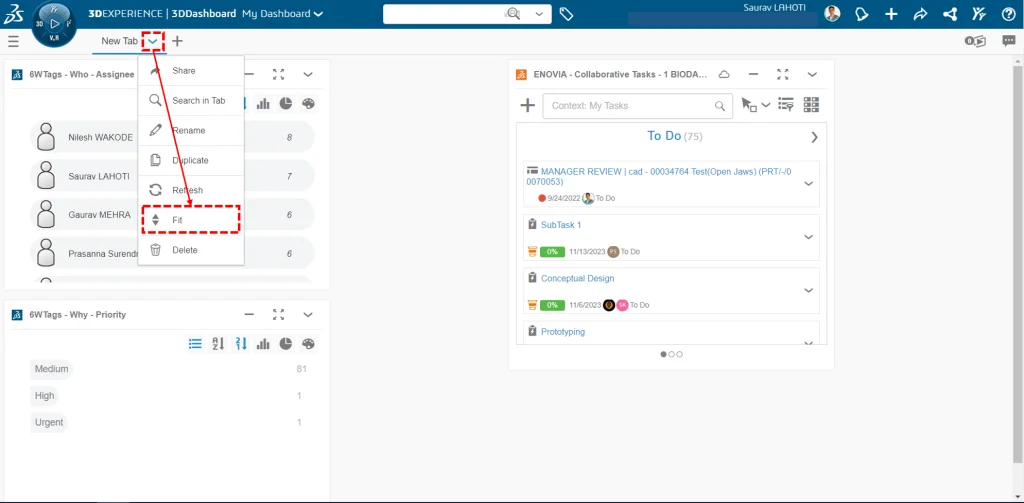Open the Help question mark icon

1008,14
